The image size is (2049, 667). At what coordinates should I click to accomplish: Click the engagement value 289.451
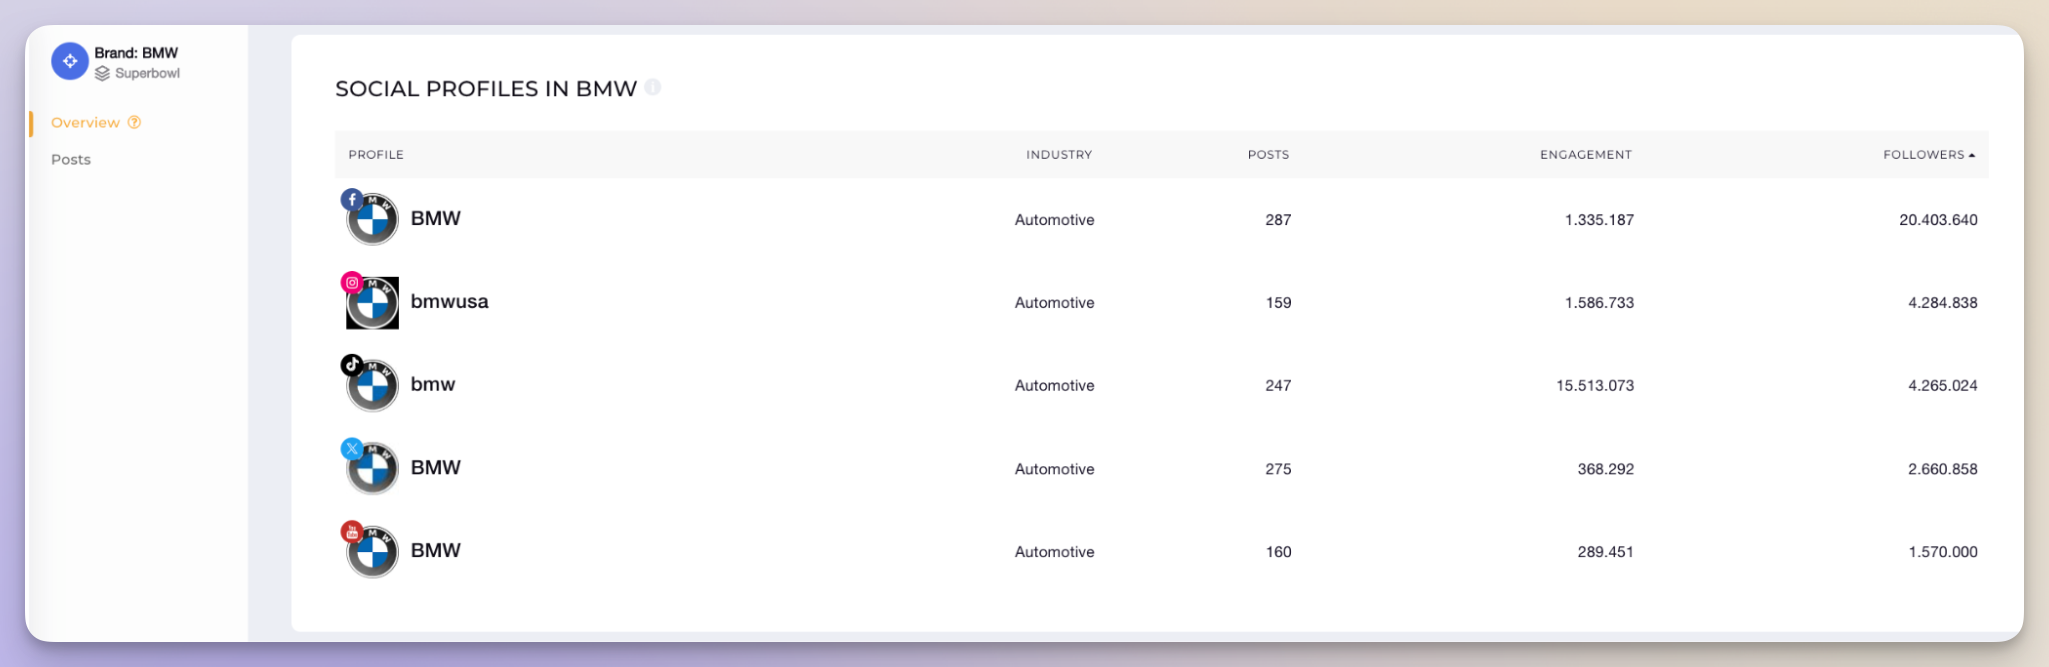(1605, 552)
